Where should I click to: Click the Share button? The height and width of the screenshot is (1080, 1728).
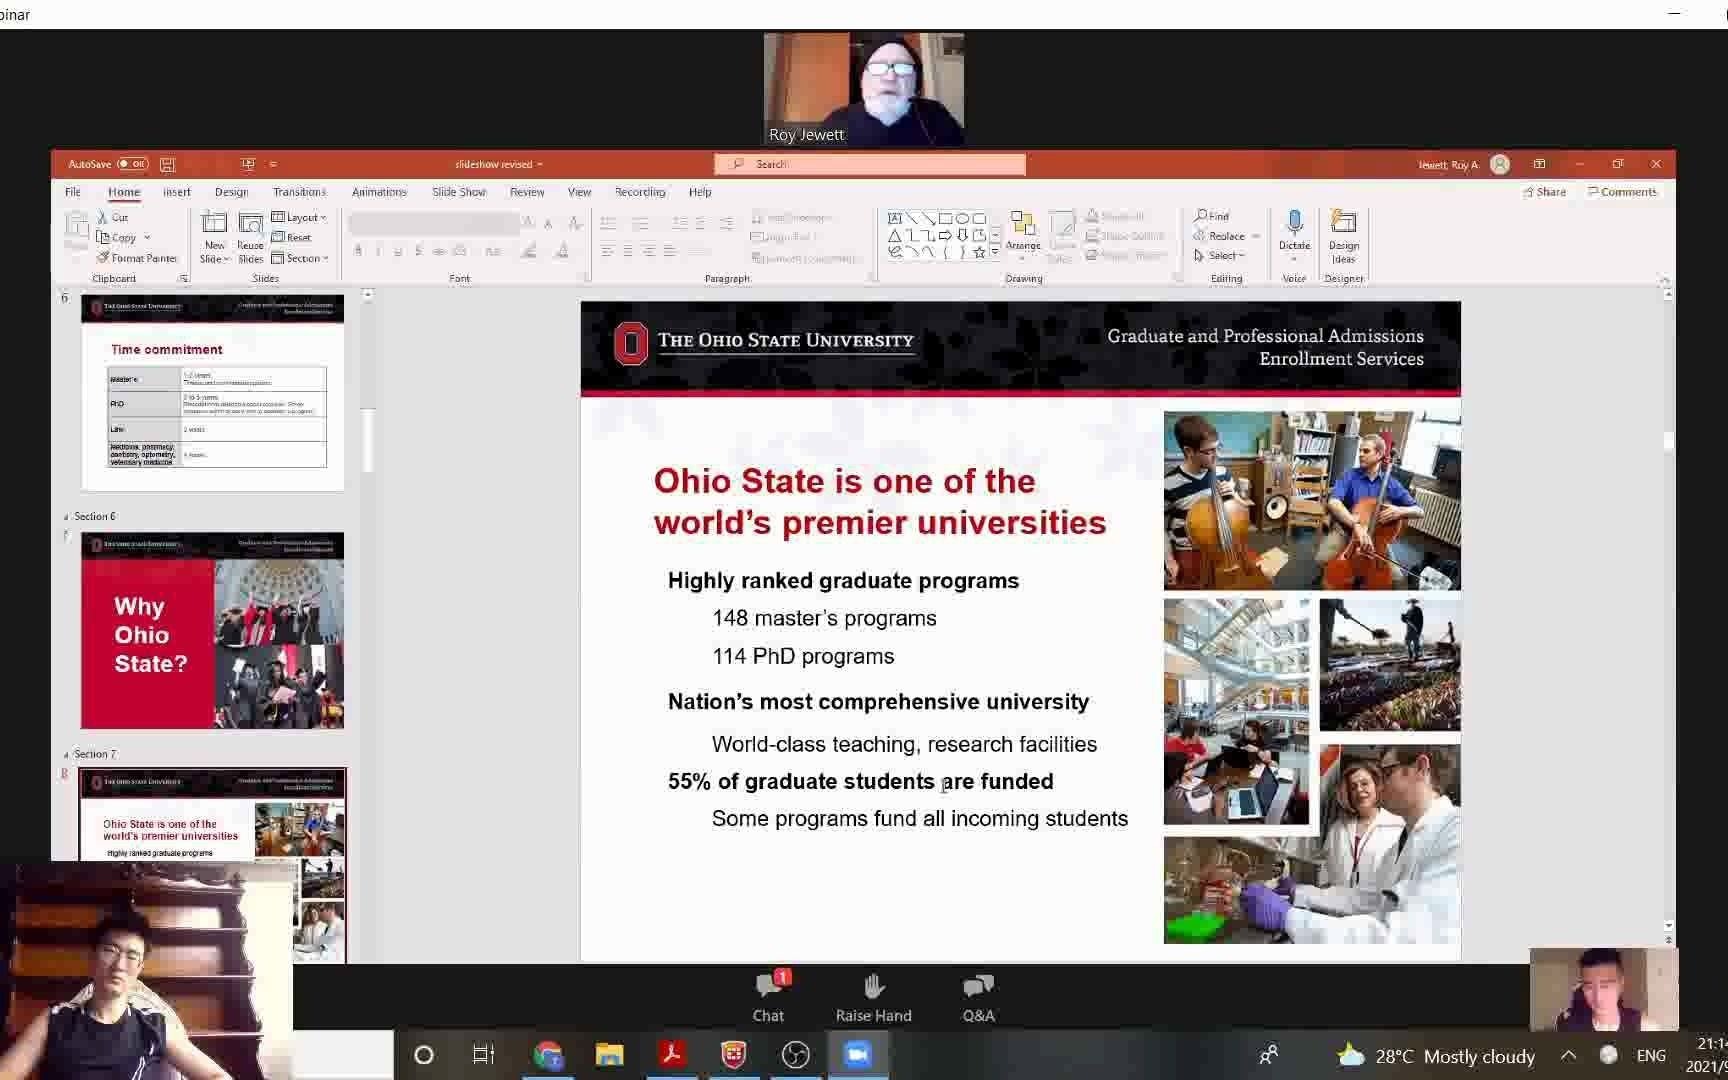click(x=1545, y=192)
